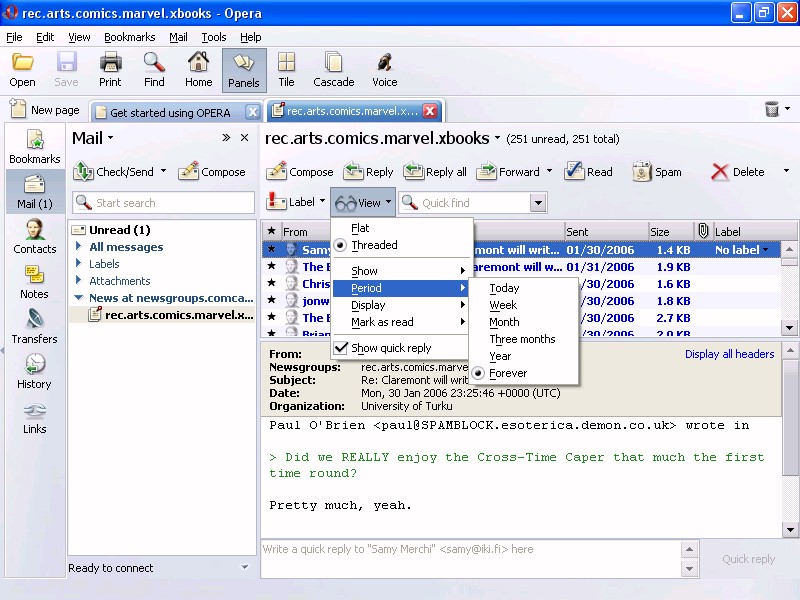
Task: Open the closed tabs trash can
Action: click(x=772, y=110)
